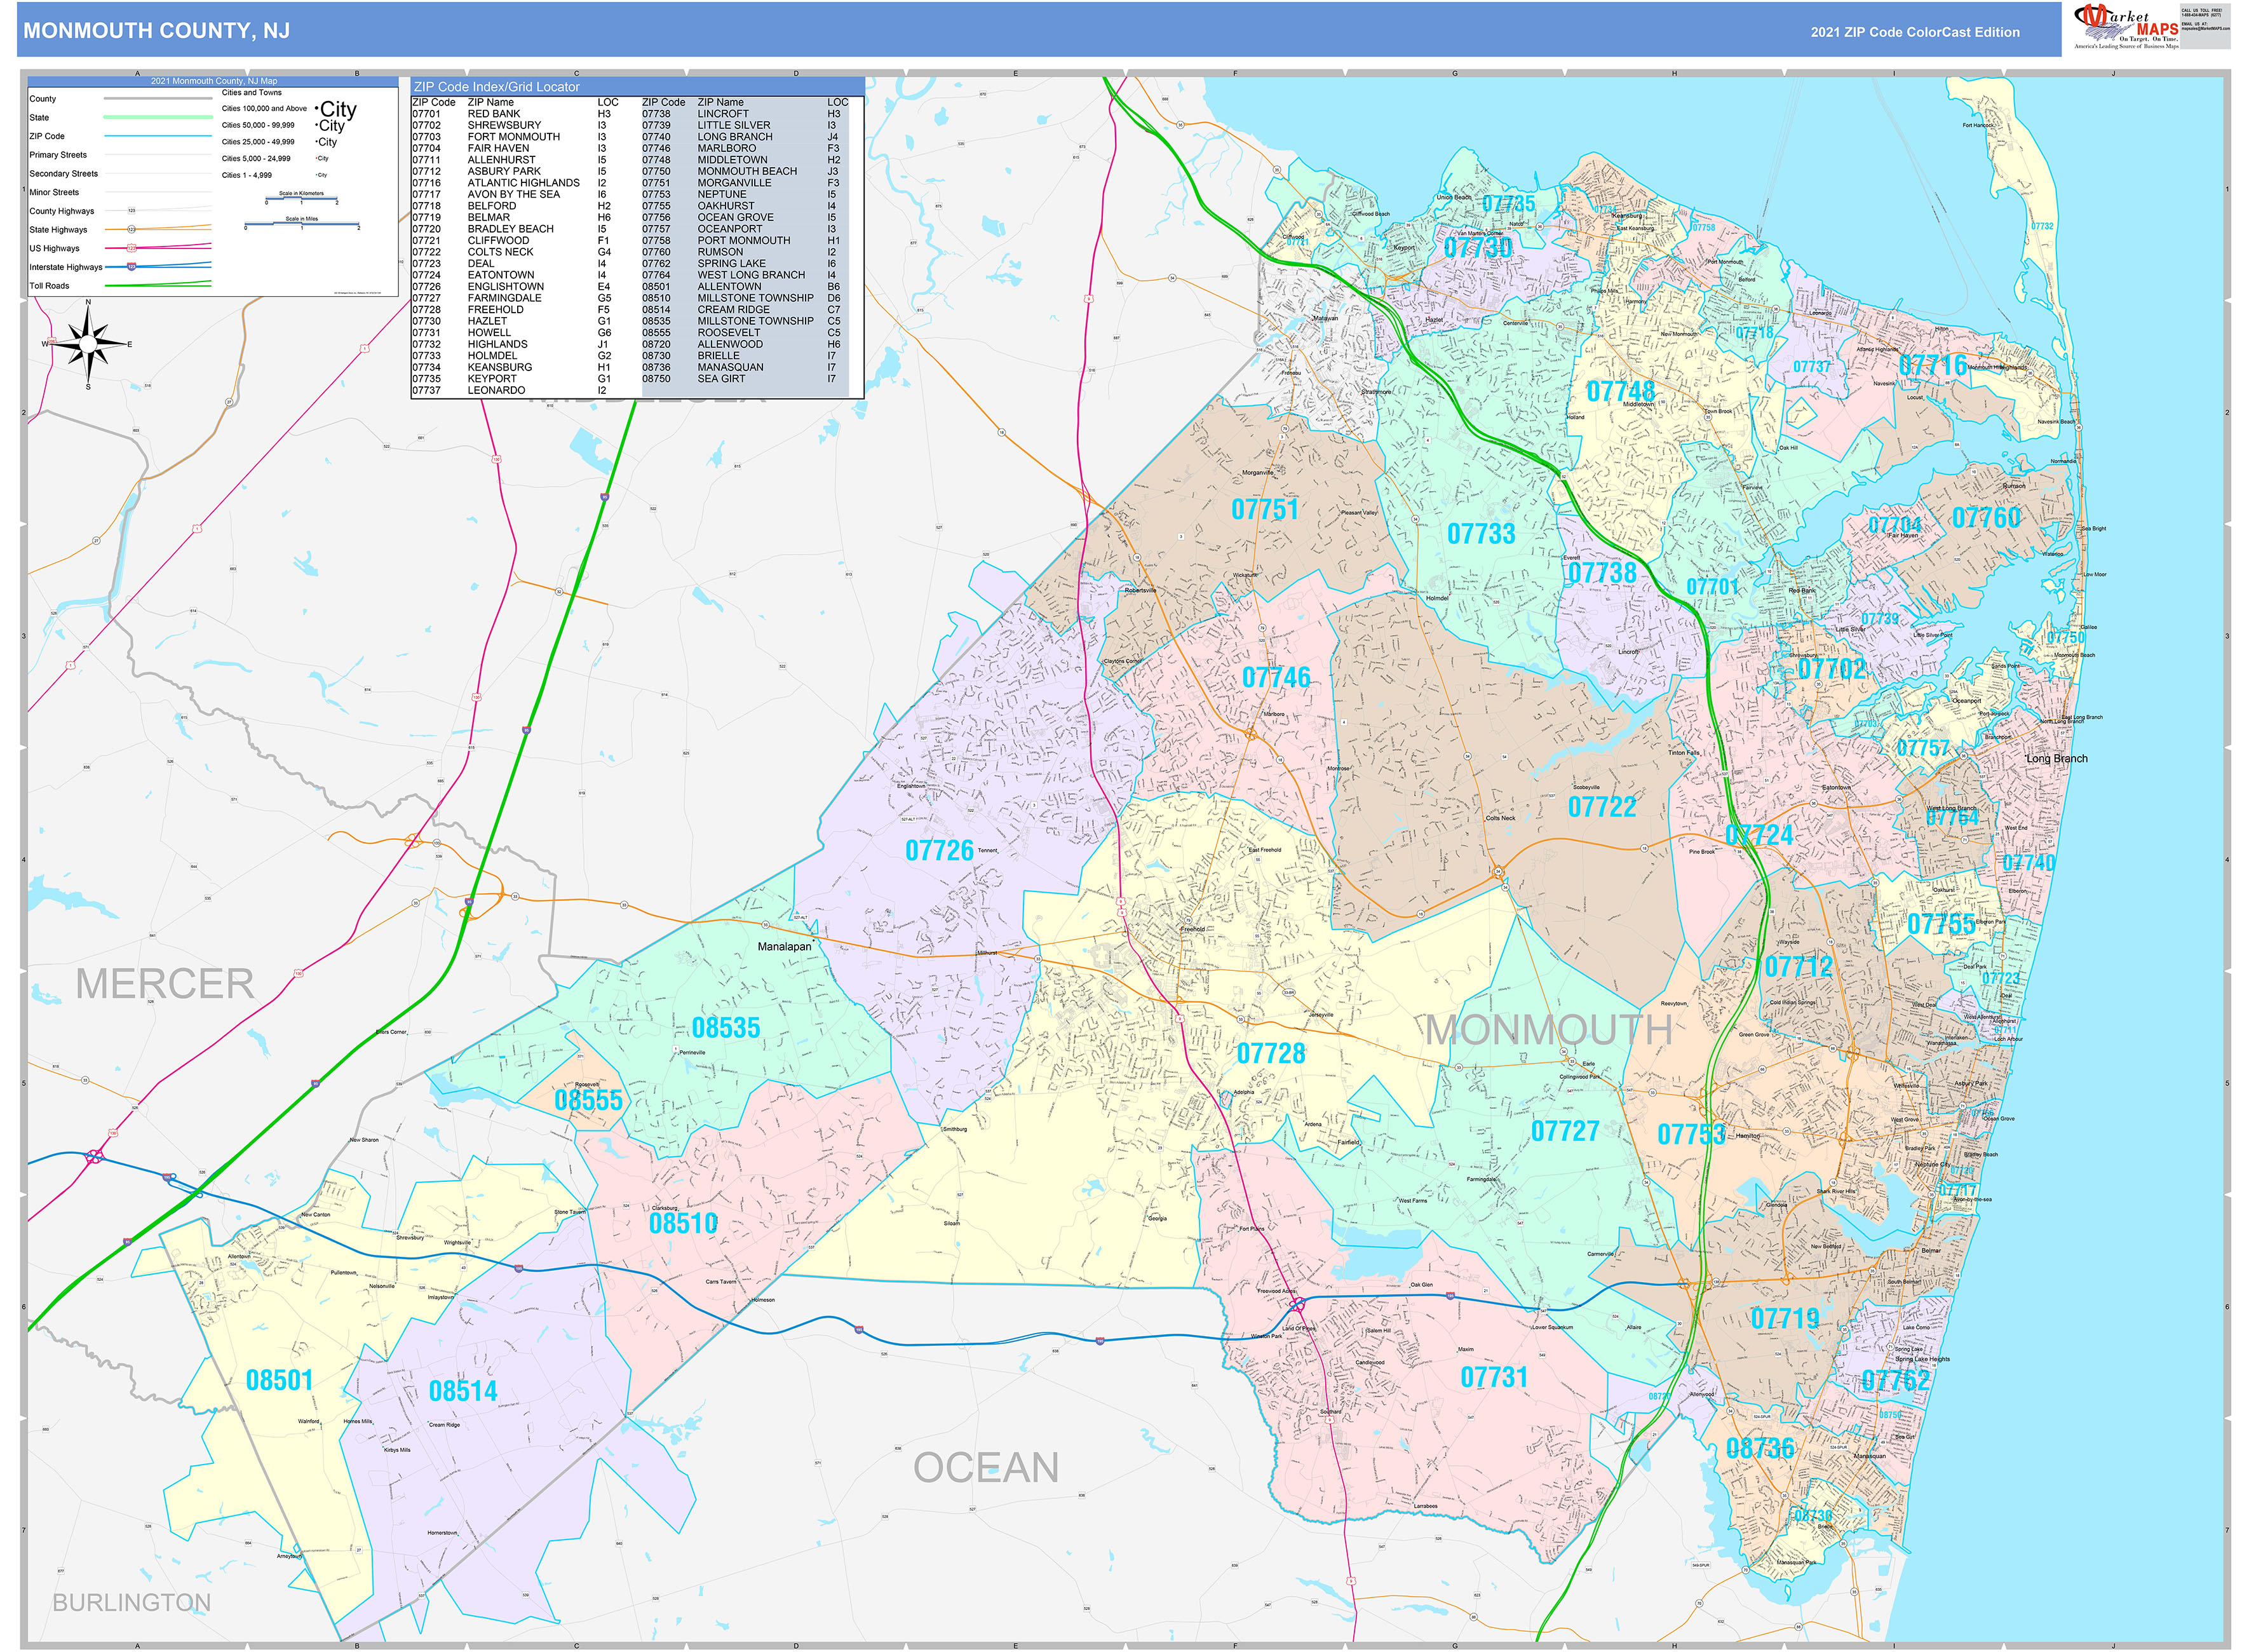Image resolution: width=2242 pixels, height=1652 pixels.
Task: Click blue '07753' ZIP label on map
Action: pos(1691,1135)
